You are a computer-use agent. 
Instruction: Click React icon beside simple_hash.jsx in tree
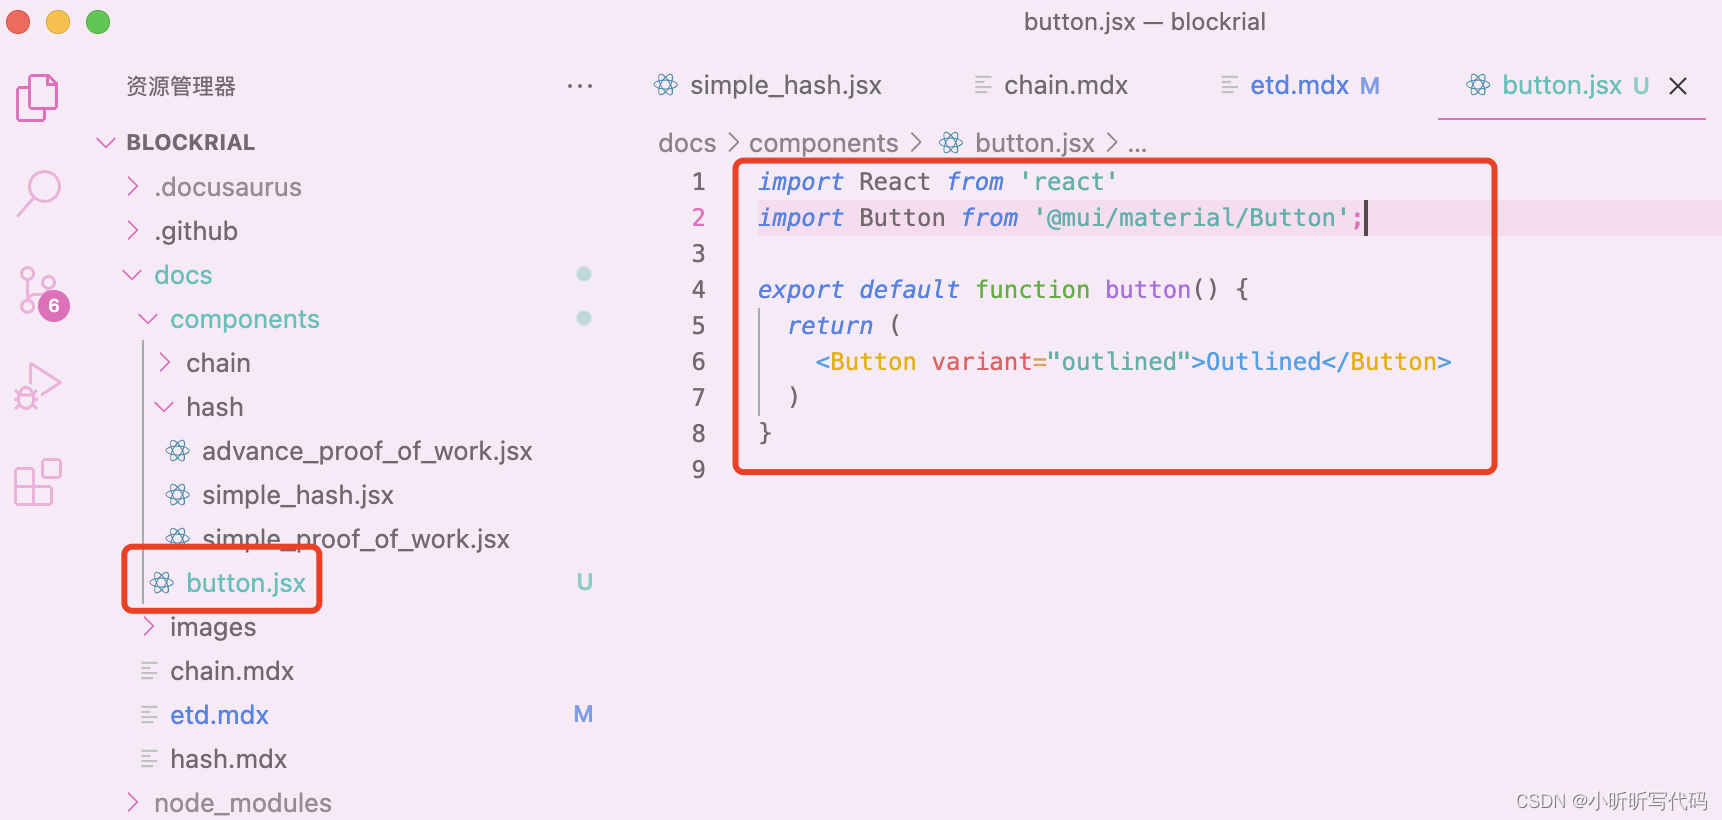[x=178, y=495]
